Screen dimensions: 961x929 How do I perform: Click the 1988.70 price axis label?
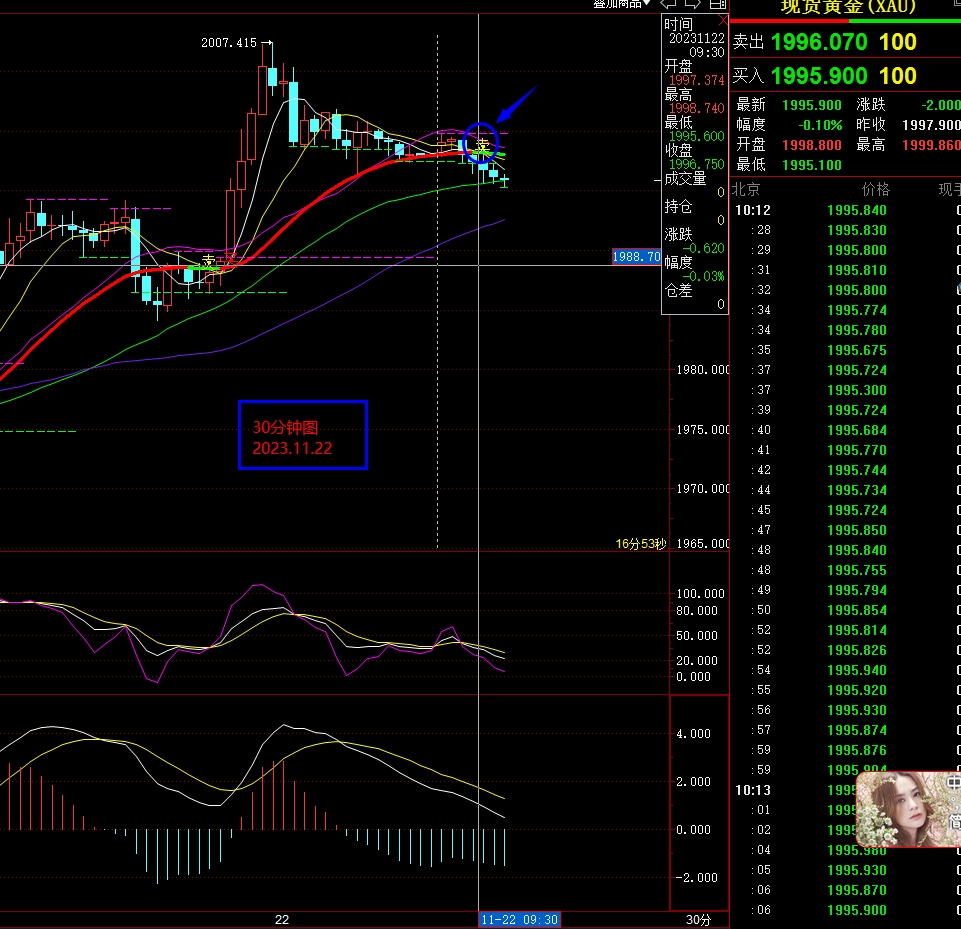pos(636,257)
